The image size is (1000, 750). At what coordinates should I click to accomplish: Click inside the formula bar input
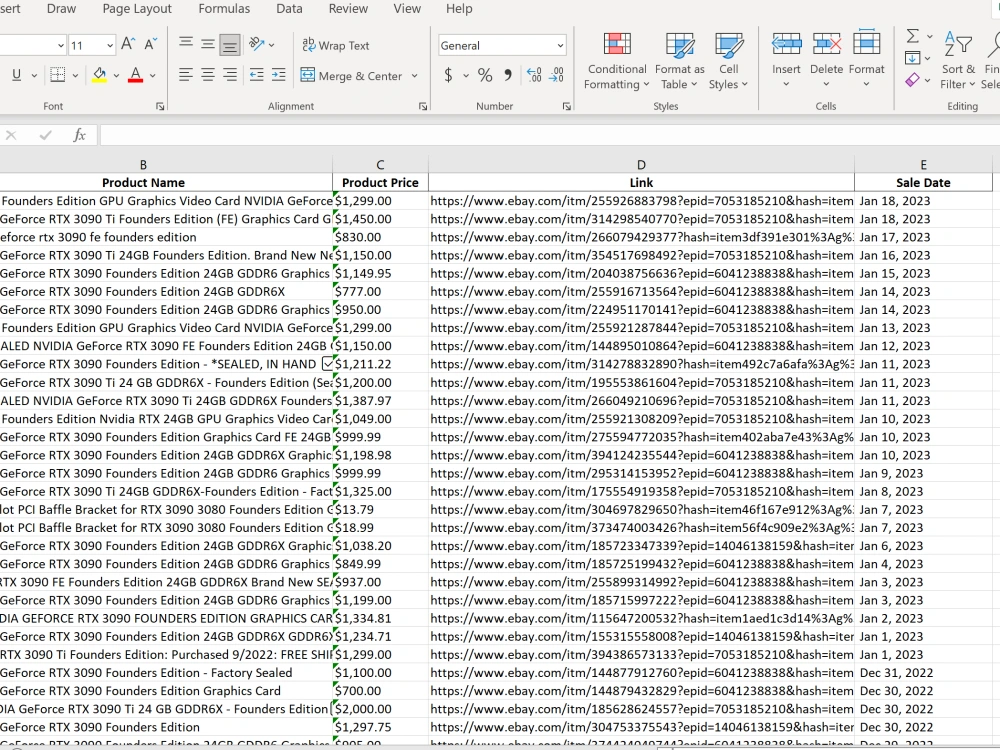550,135
